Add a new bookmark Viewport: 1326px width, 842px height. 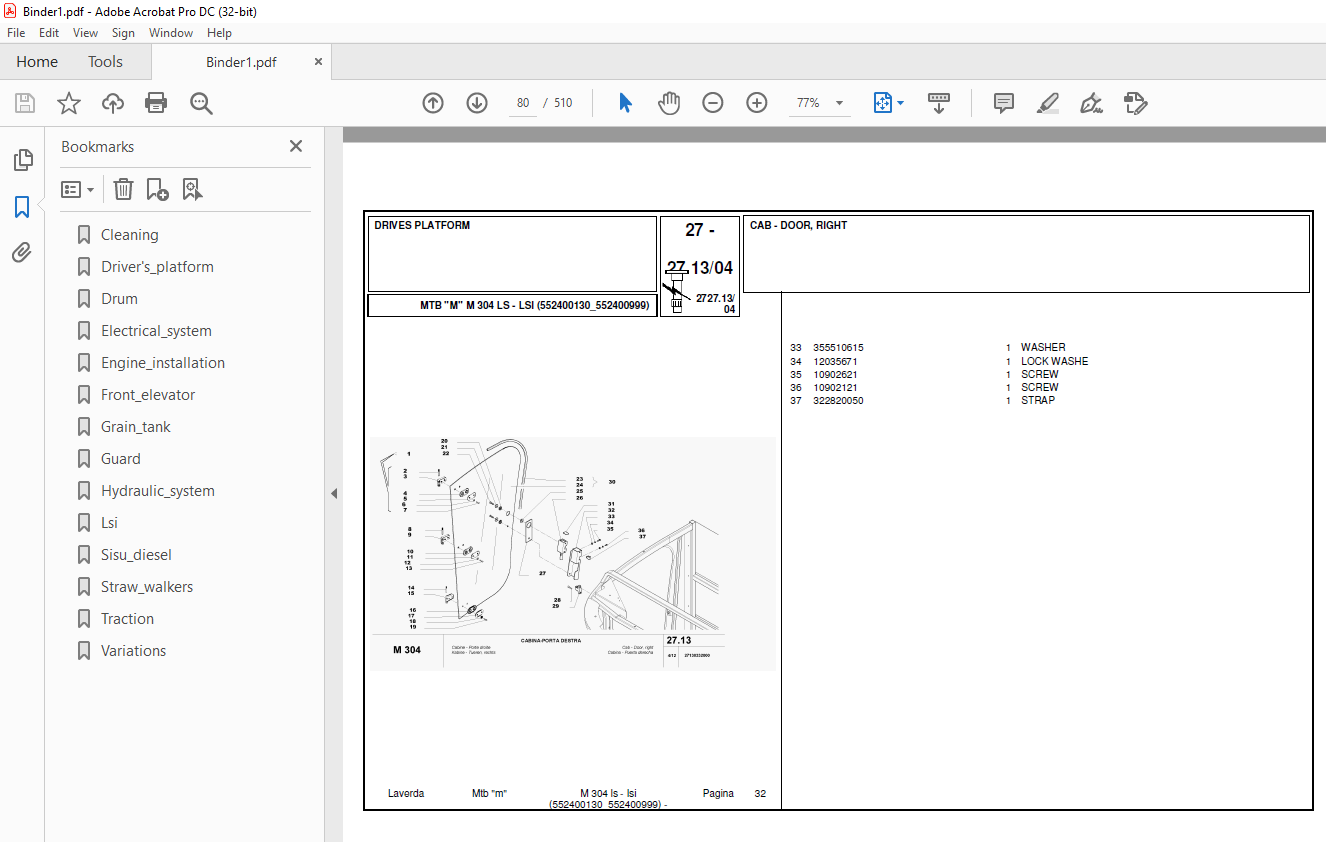coord(157,189)
